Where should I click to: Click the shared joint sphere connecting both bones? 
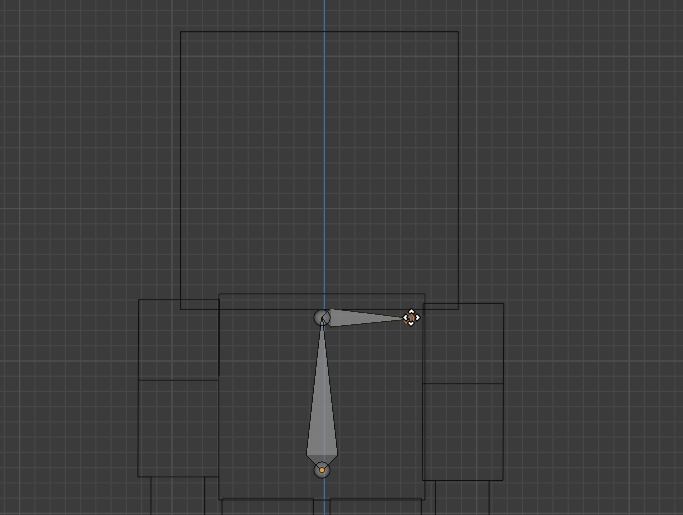[322, 318]
